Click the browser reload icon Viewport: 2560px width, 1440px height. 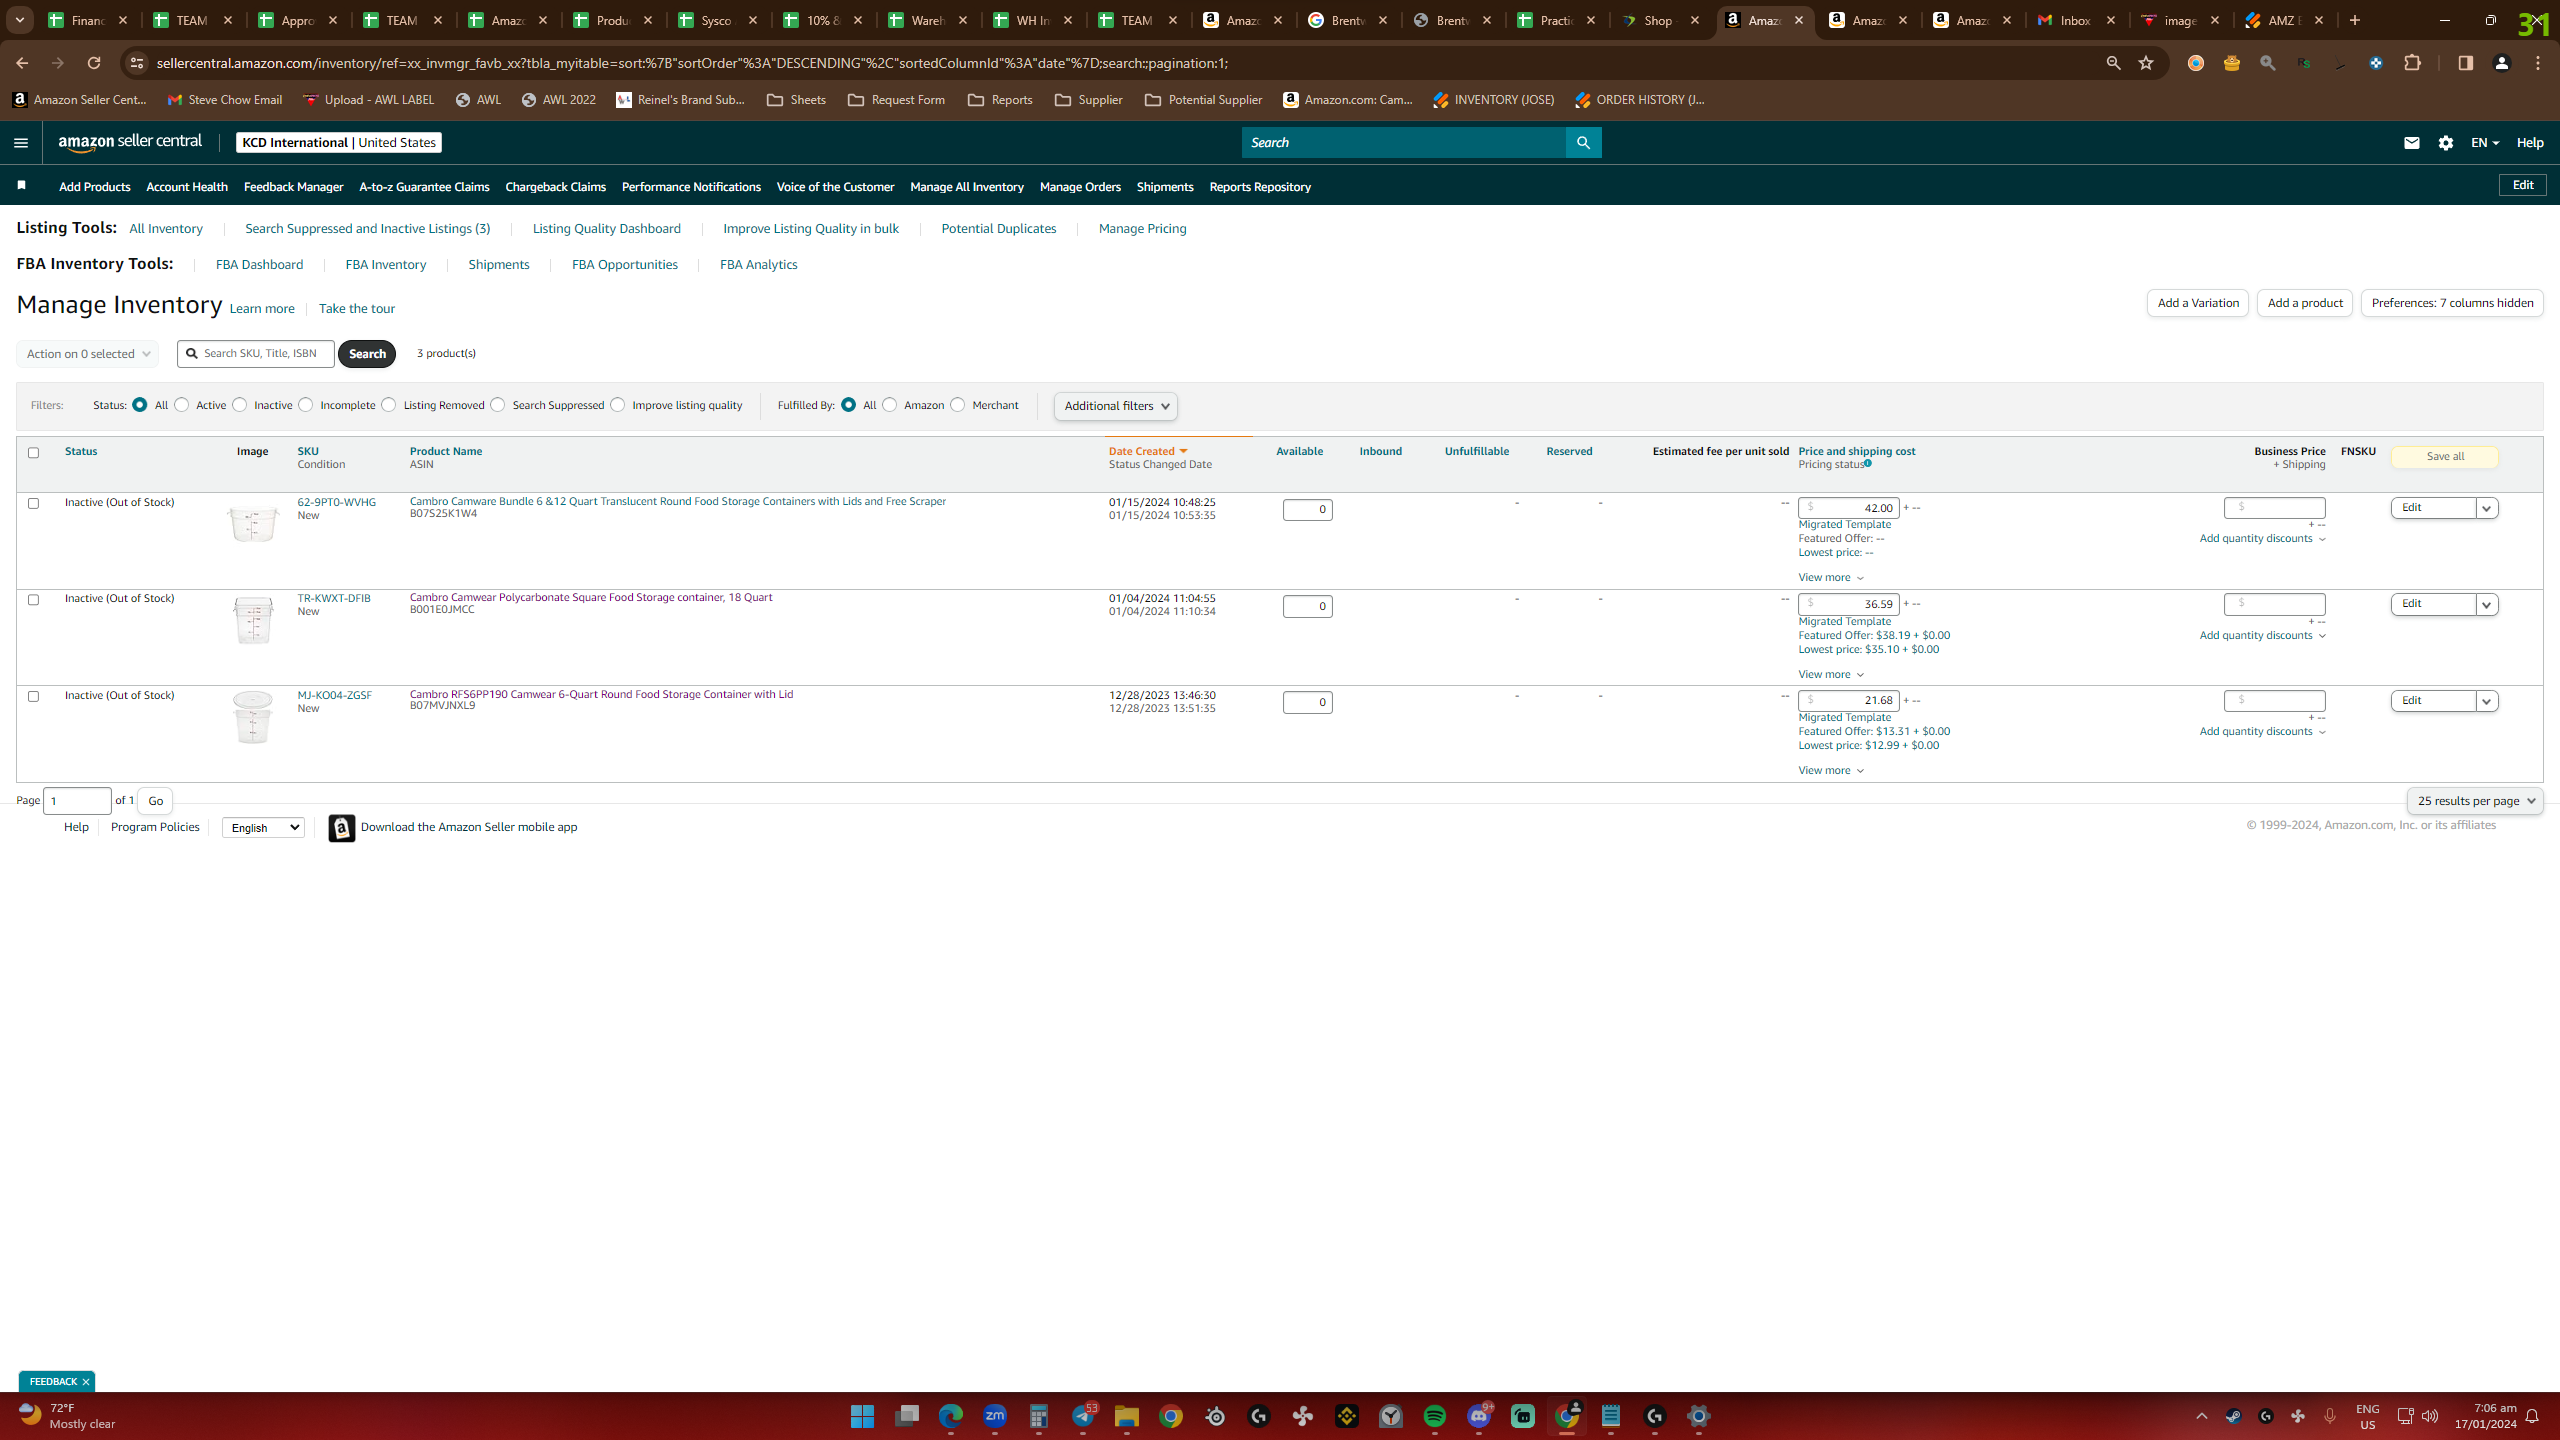(94, 63)
